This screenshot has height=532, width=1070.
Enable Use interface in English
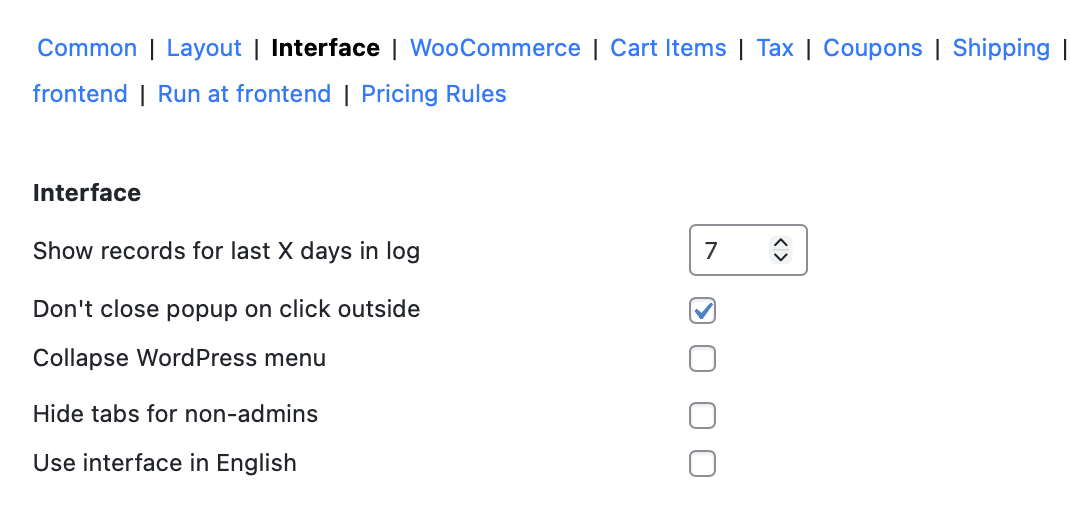tap(703, 464)
